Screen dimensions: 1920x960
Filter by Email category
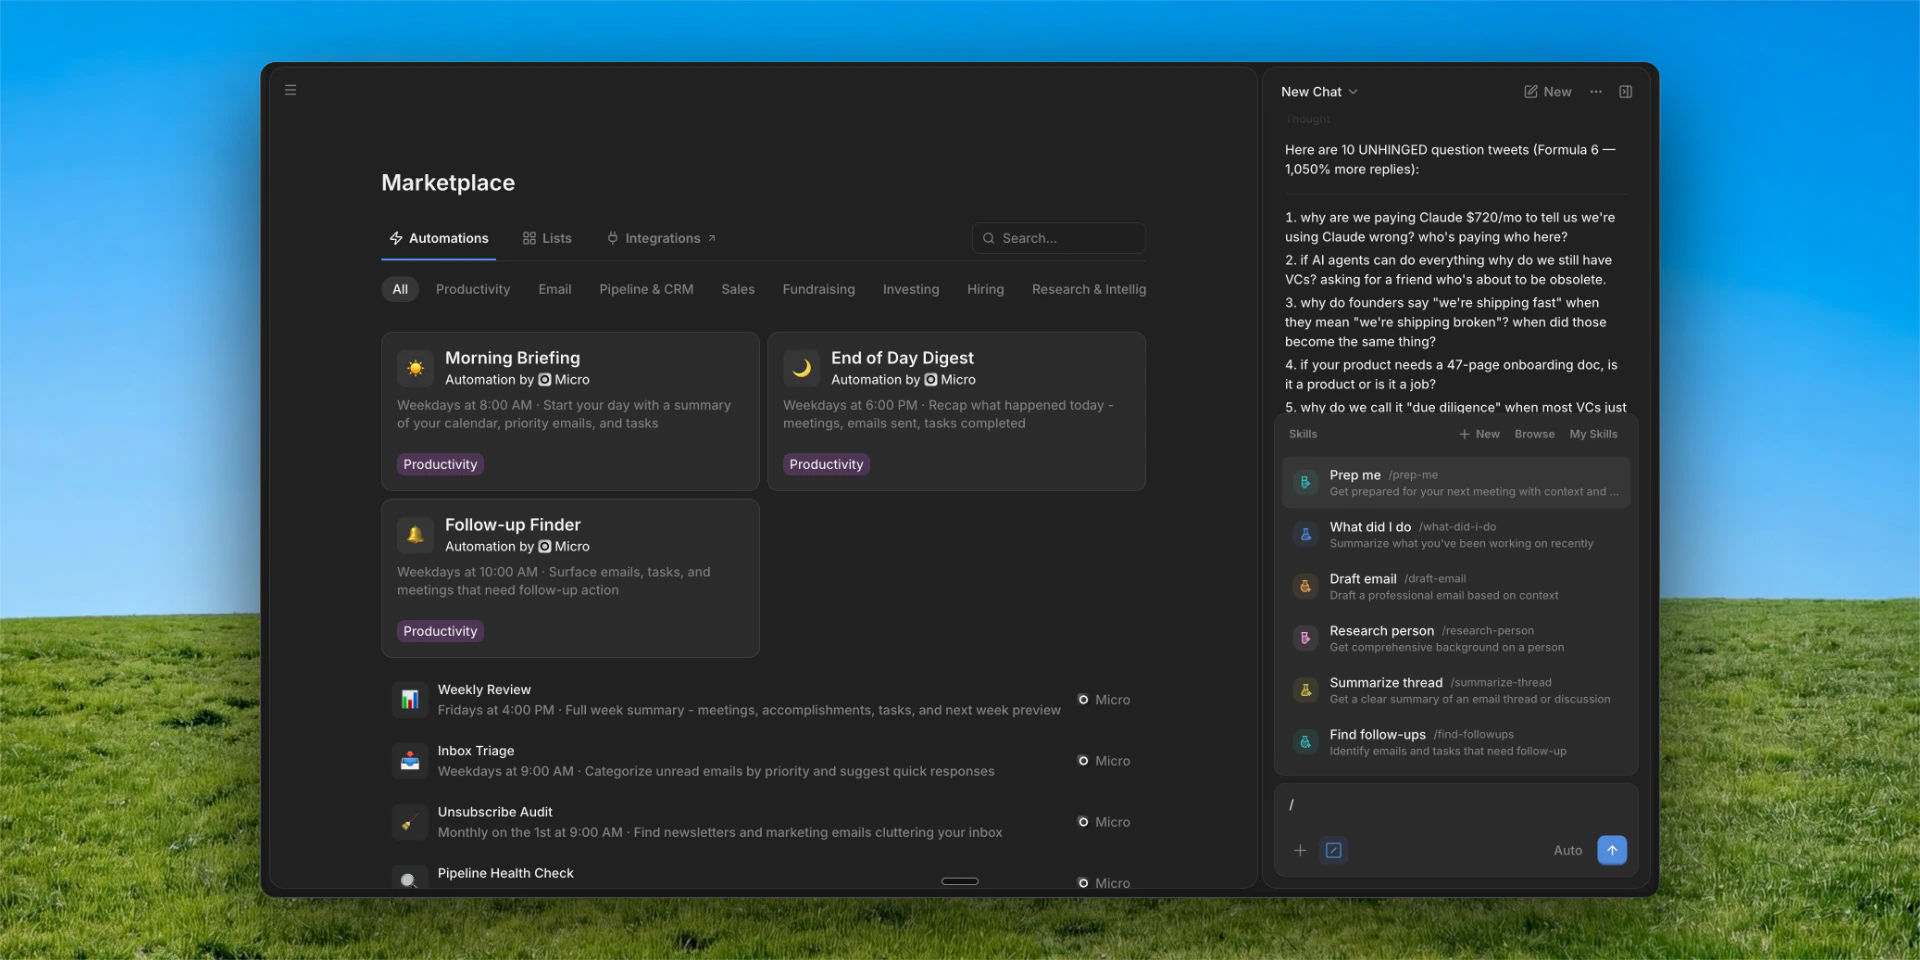pos(555,290)
